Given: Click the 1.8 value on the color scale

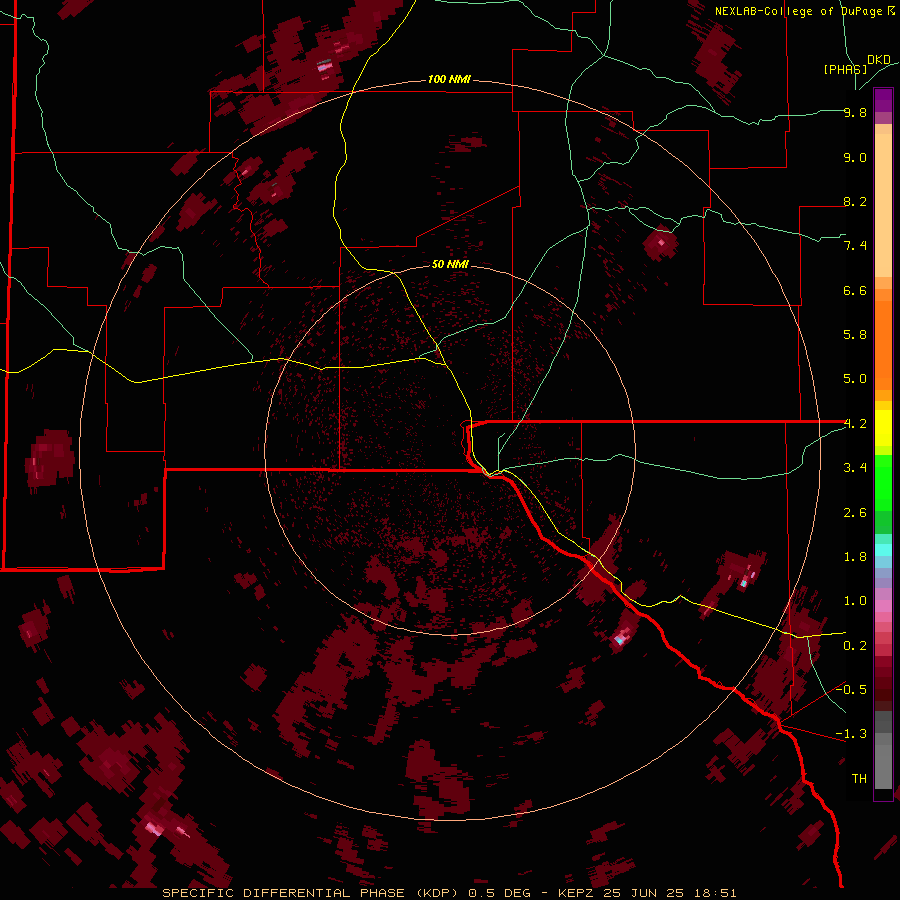Looking at the screenshot, I should tap(855, 557).
